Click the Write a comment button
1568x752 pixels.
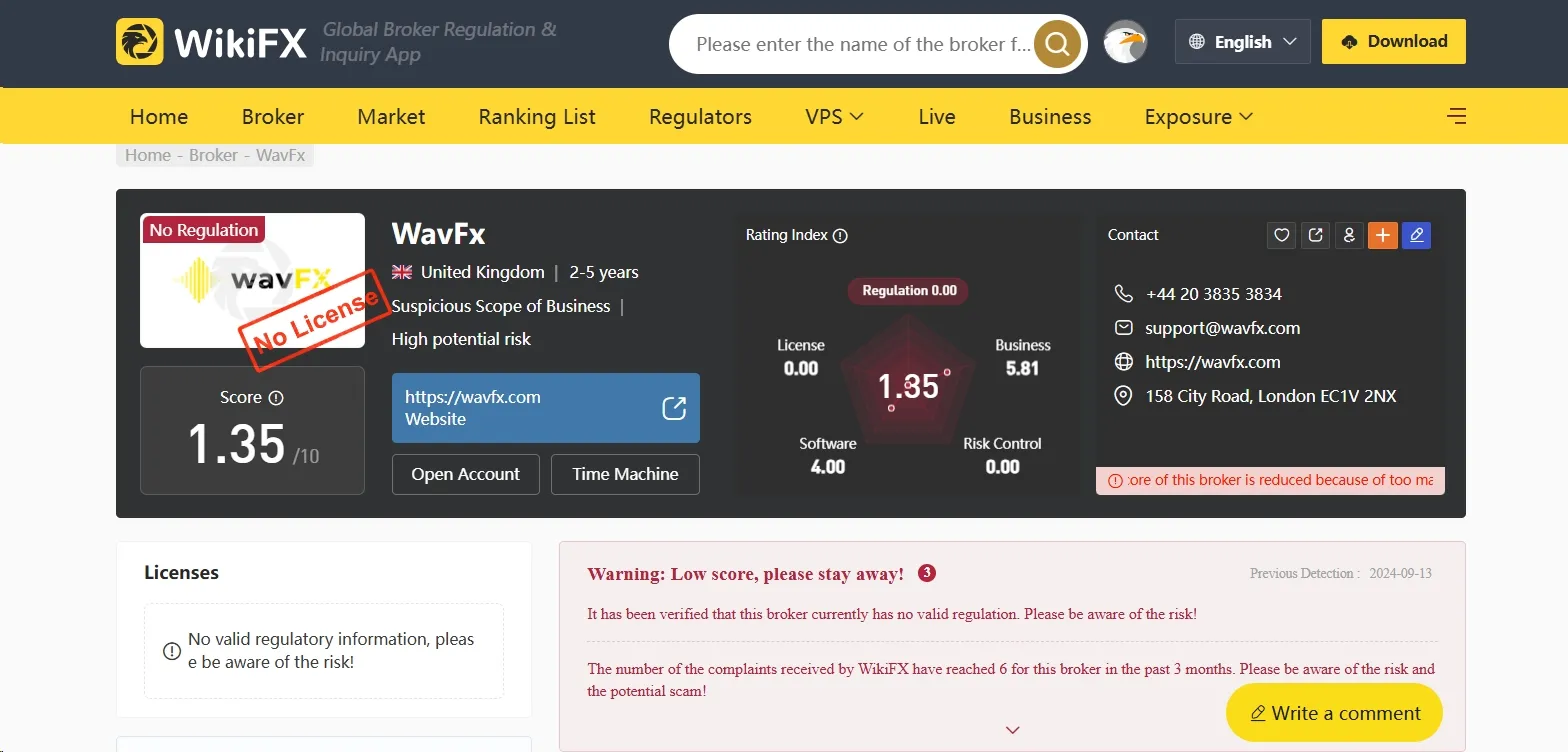pyautogui.click(x=1334, y=713)
